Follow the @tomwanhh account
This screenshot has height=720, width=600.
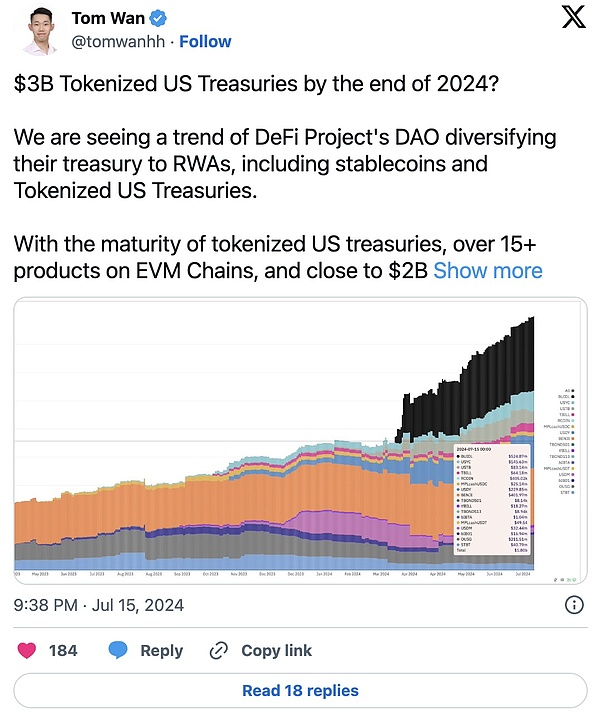(205, 42)
